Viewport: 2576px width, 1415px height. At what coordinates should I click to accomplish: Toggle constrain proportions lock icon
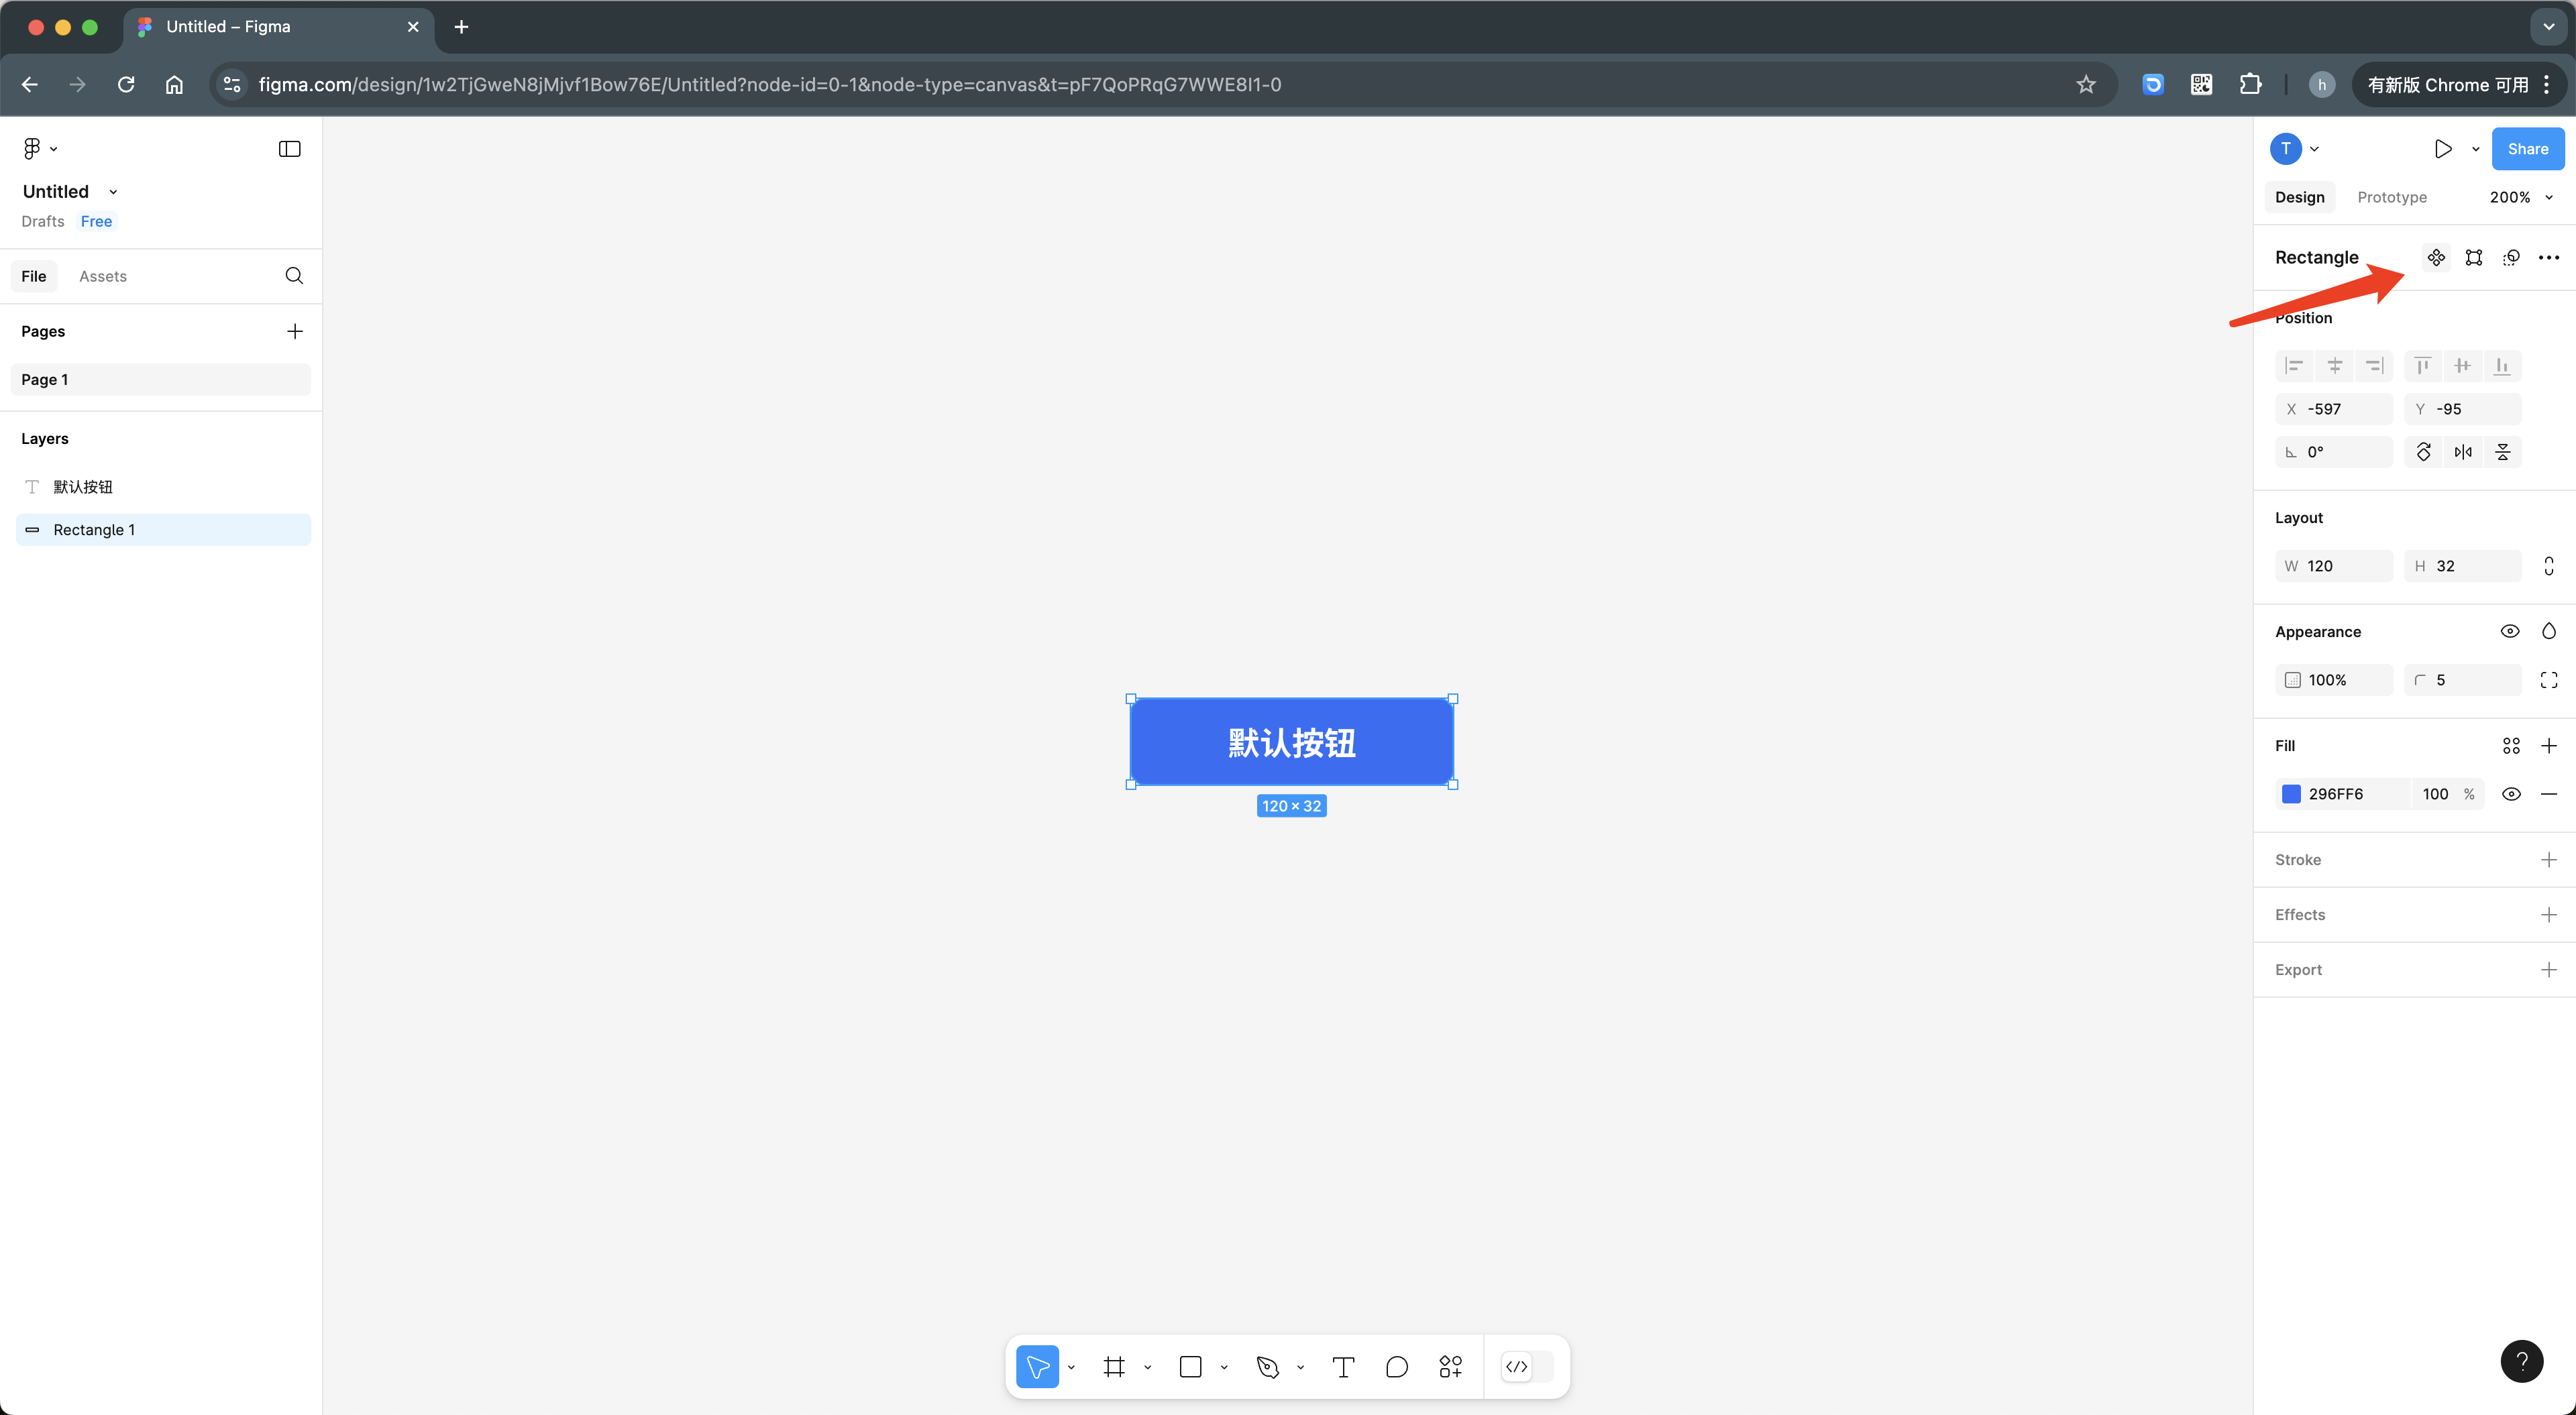click(x=2549, y=566)
